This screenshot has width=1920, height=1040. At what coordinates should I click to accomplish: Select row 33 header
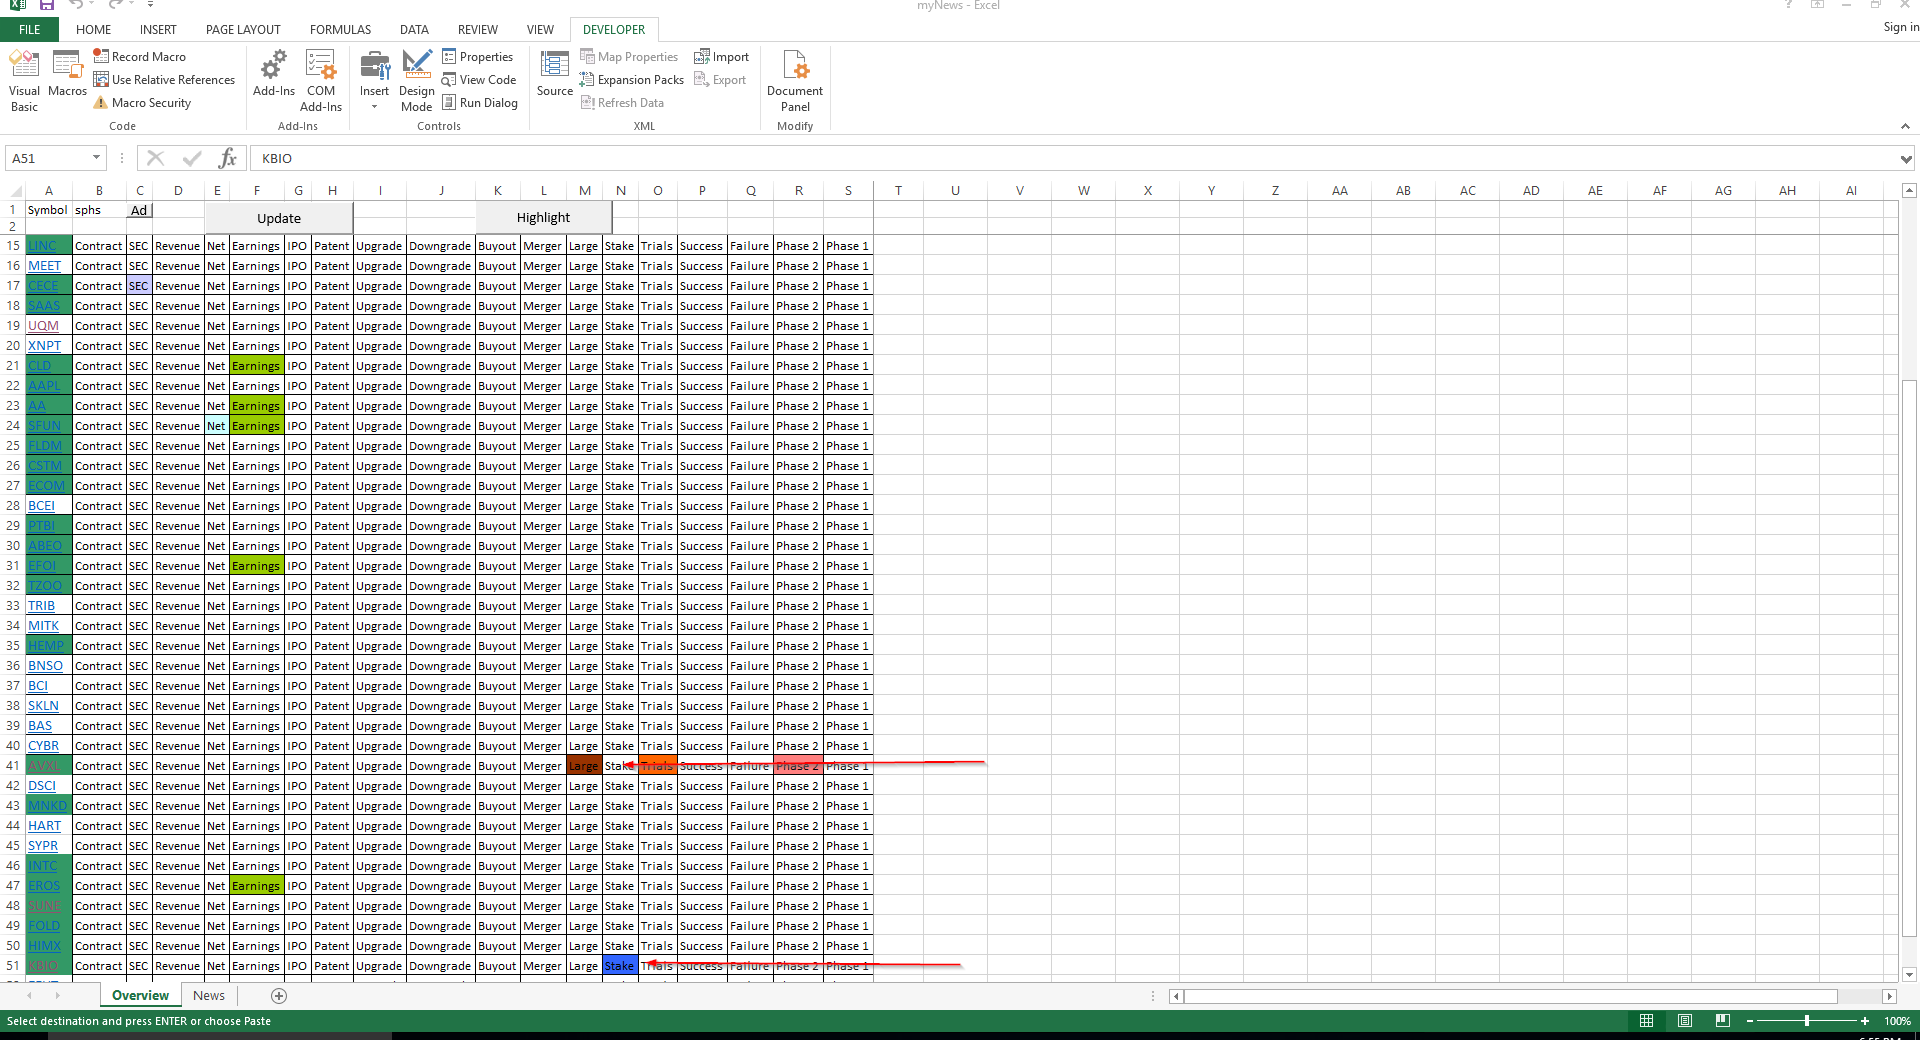[13, 606]
